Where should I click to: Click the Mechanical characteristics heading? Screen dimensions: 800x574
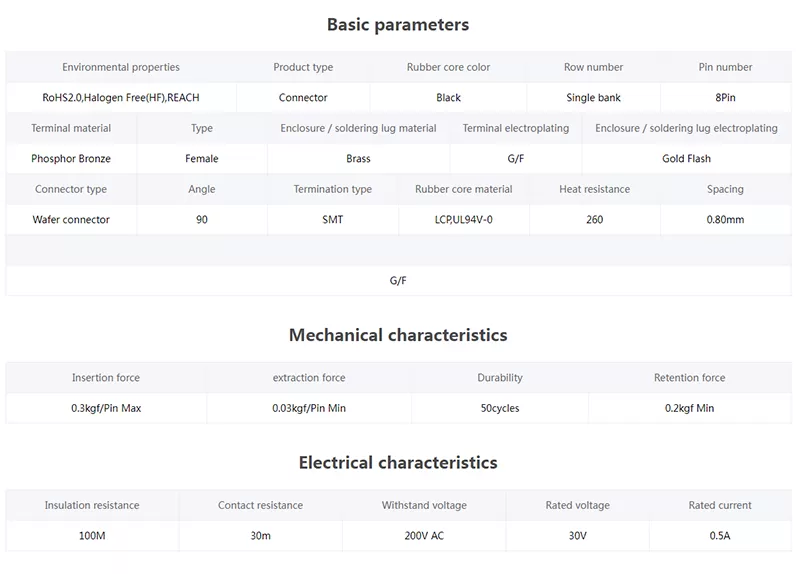[398, 335]
